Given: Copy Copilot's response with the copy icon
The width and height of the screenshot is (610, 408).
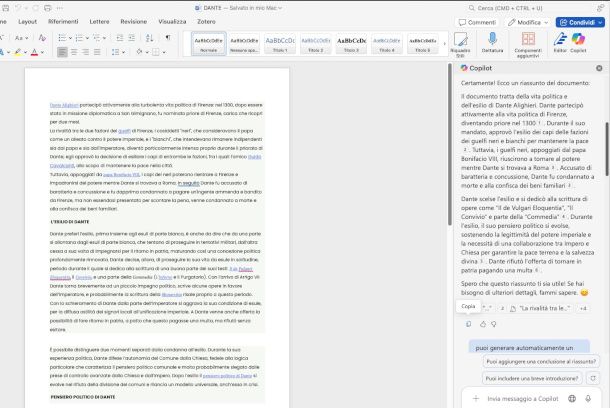Looking at the screenshot, I should (x=468, y=323).
